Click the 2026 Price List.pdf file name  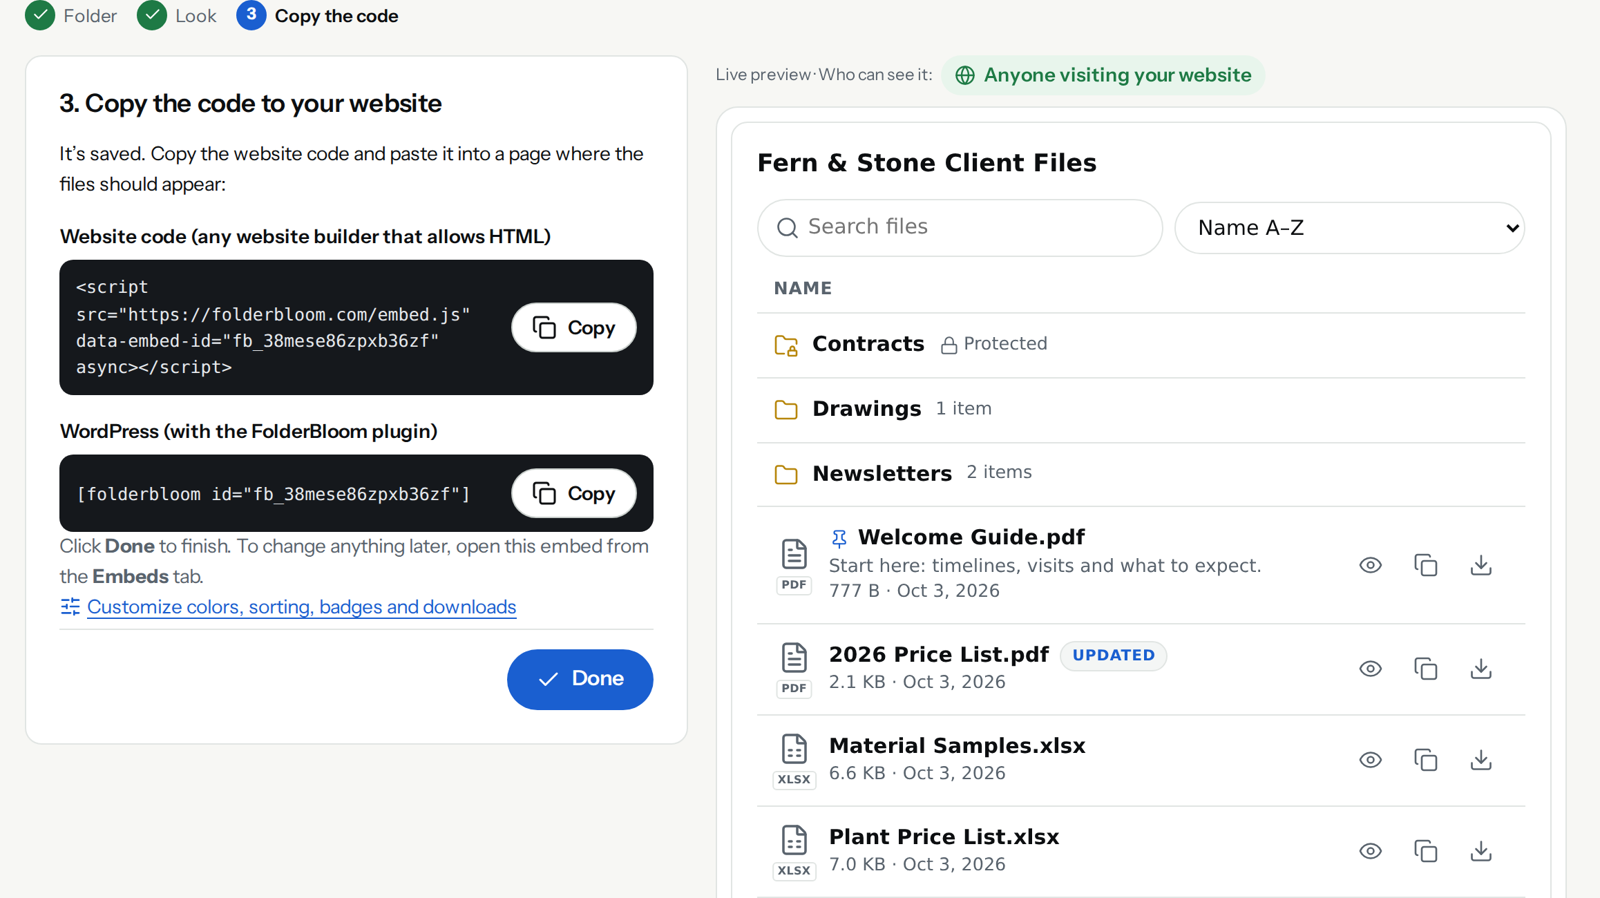pos(939,655)
